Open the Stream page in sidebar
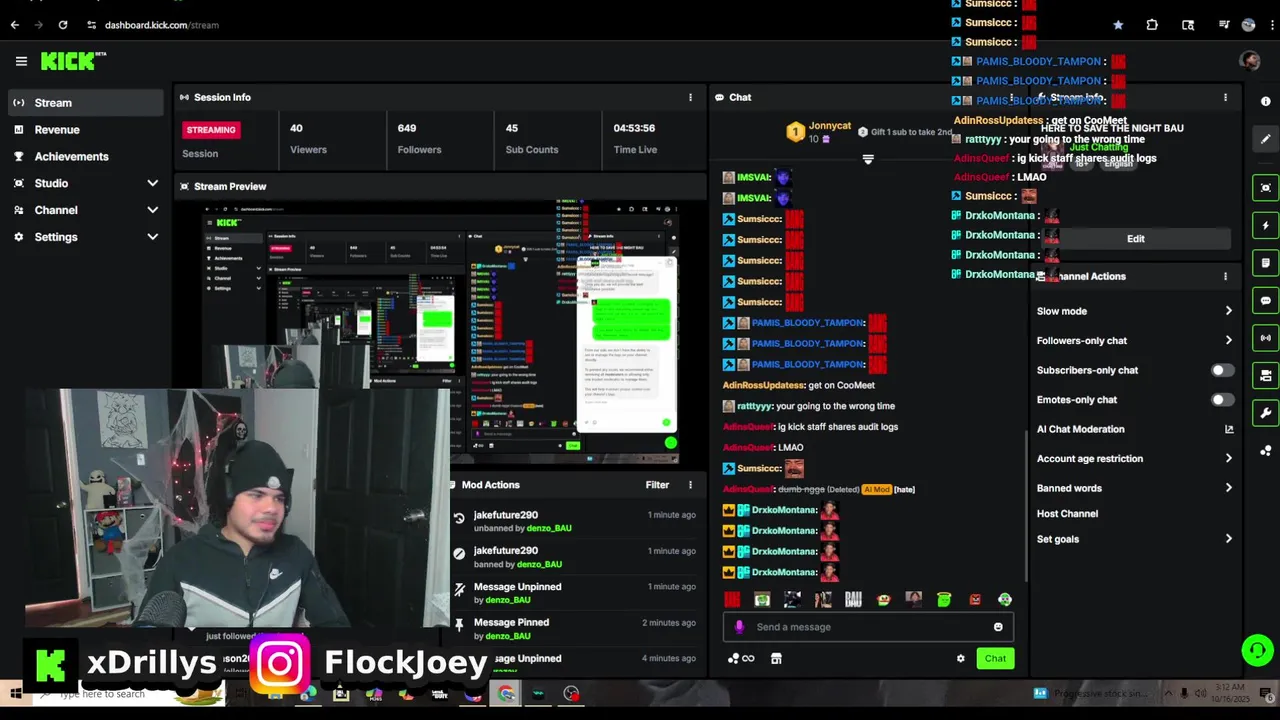Screen dimensions: 1280x720 pyautogui.click(x=86, y=102)
